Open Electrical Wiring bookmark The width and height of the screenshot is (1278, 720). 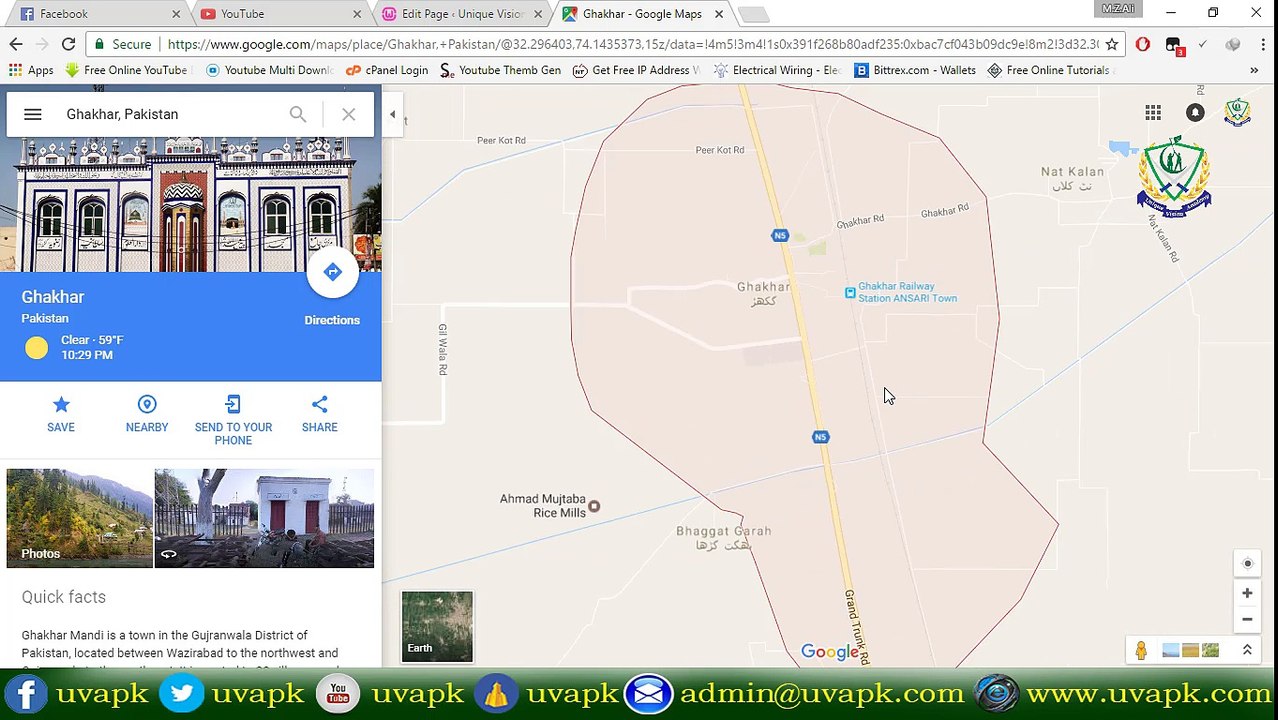777,70
